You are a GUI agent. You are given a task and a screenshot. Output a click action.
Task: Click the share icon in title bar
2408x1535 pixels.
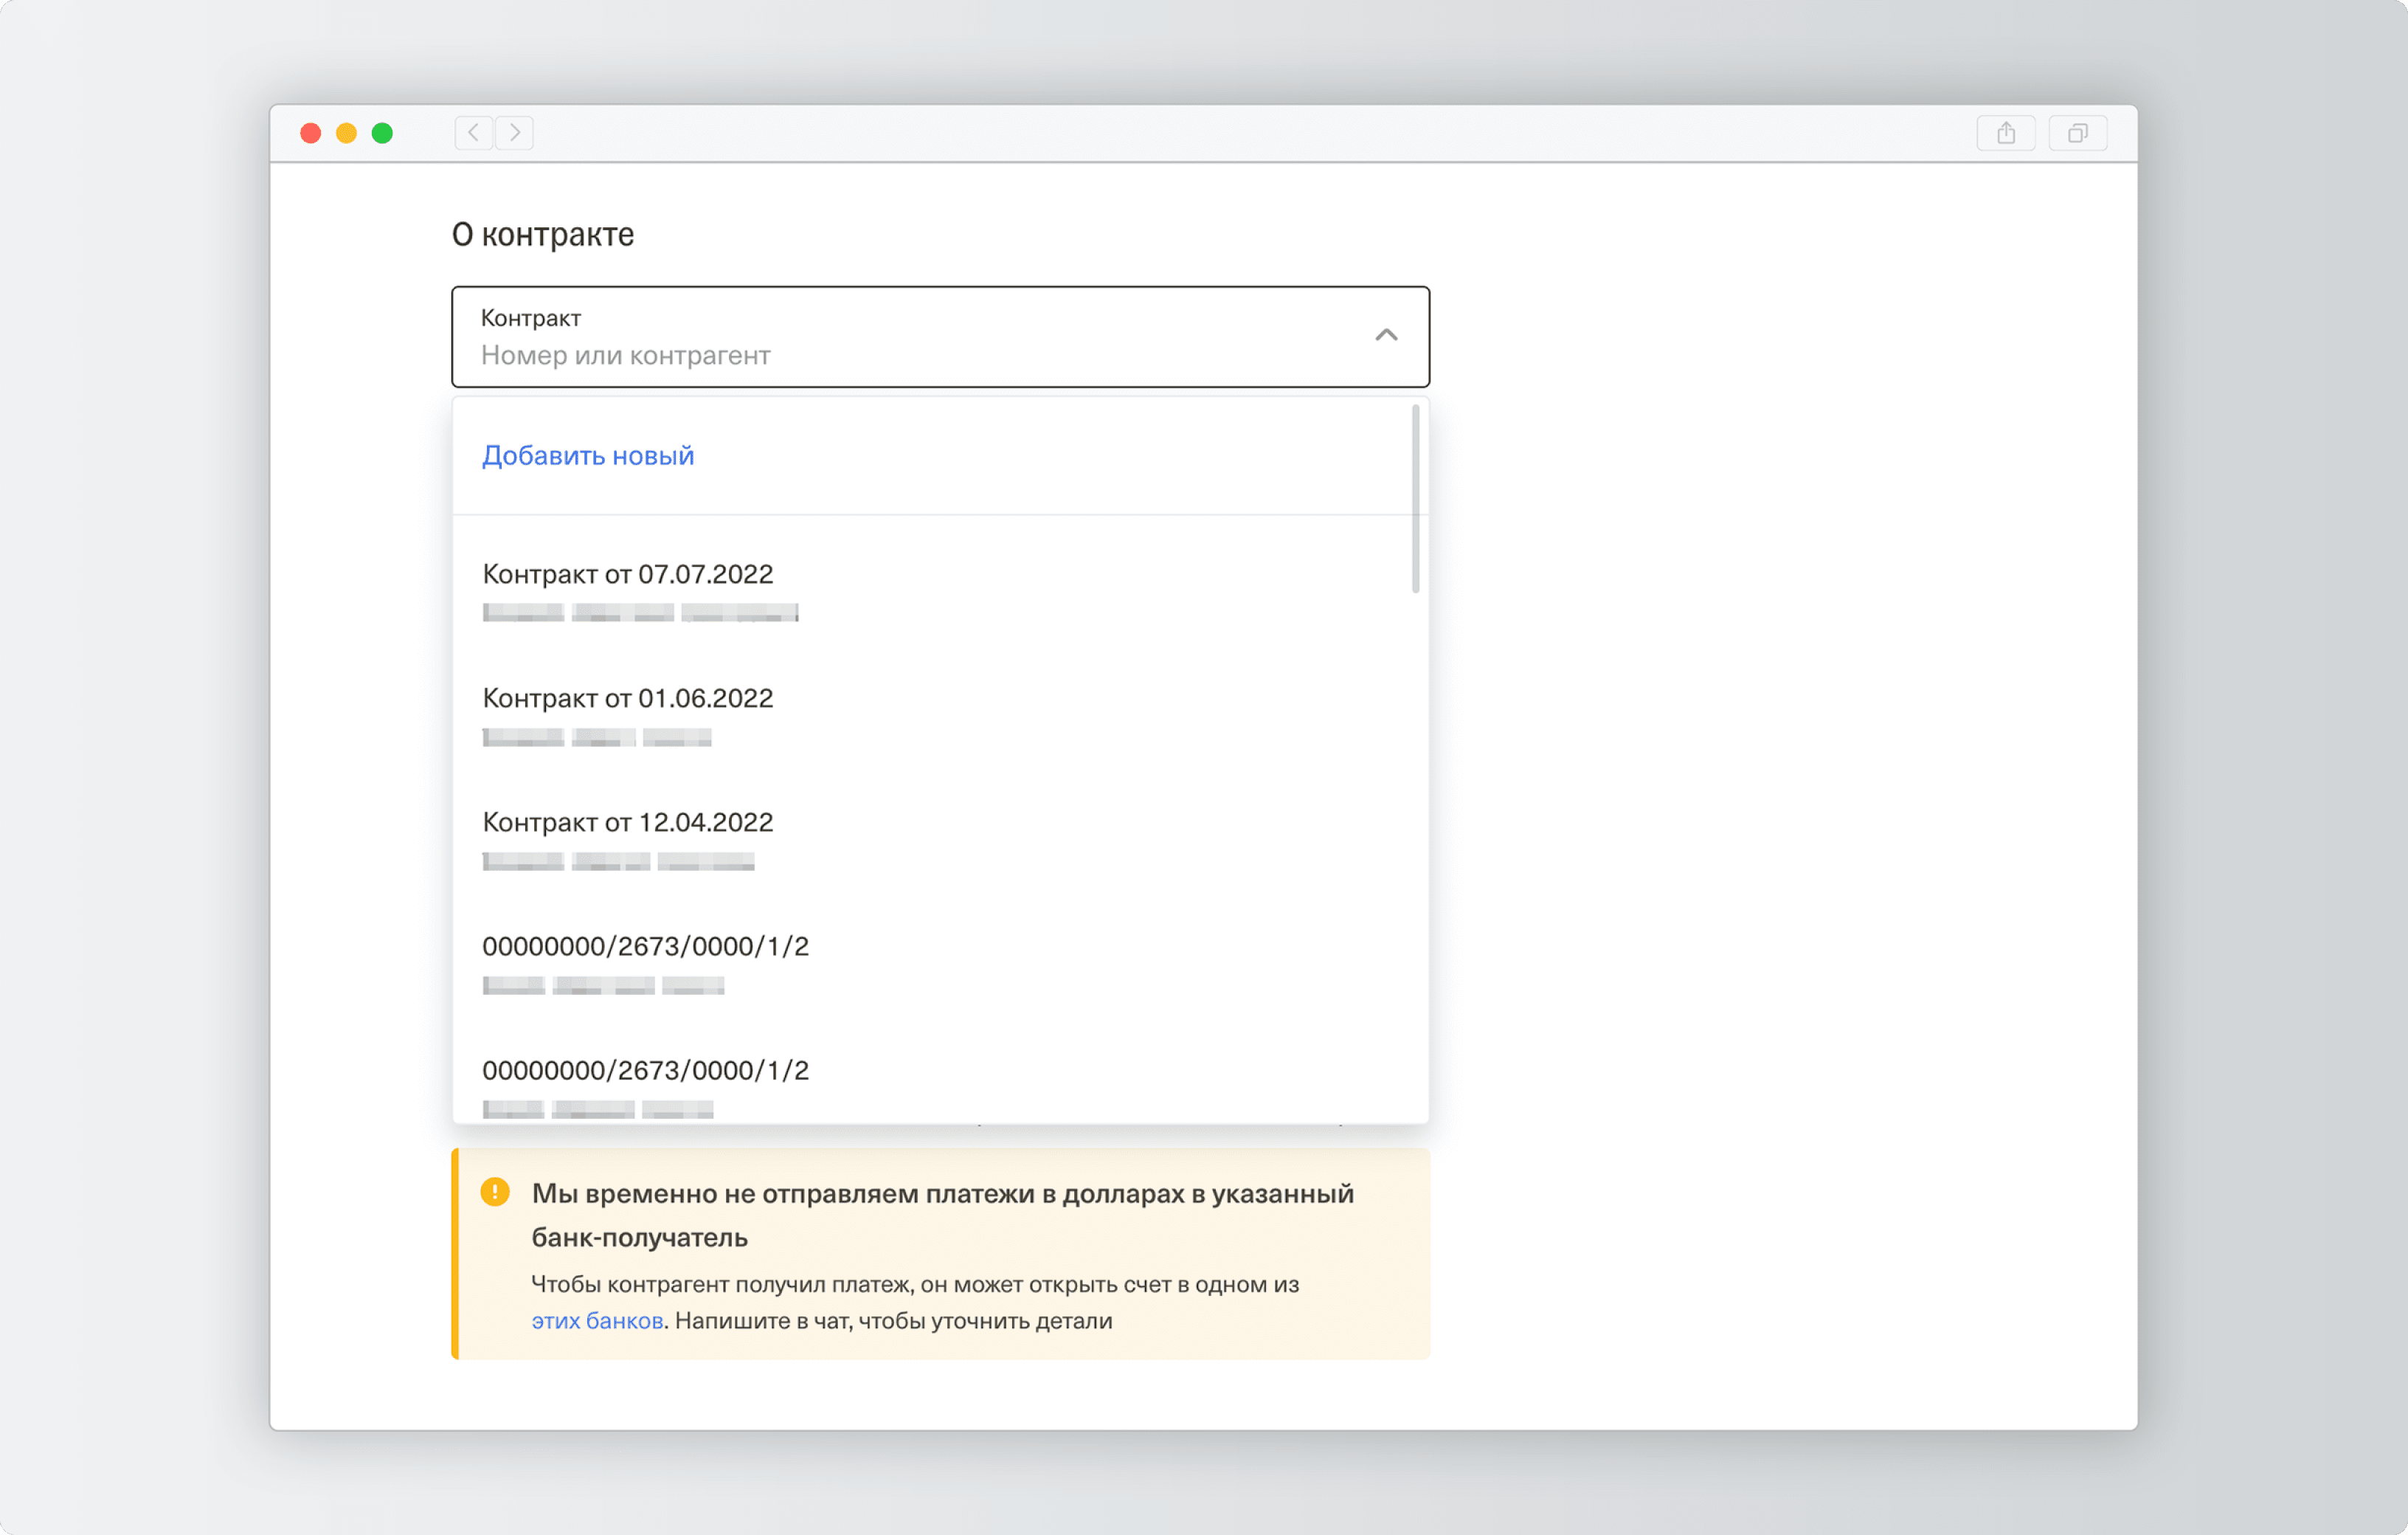click(2005, 133)
